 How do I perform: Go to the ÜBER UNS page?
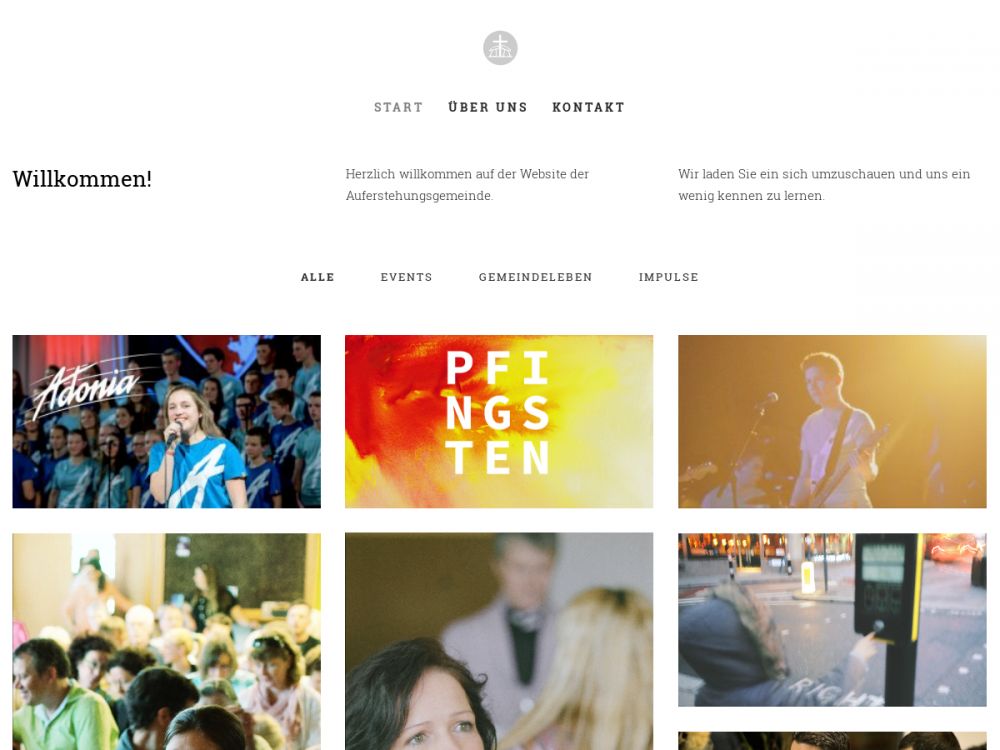pyautogui.click(x=488, y=107)
